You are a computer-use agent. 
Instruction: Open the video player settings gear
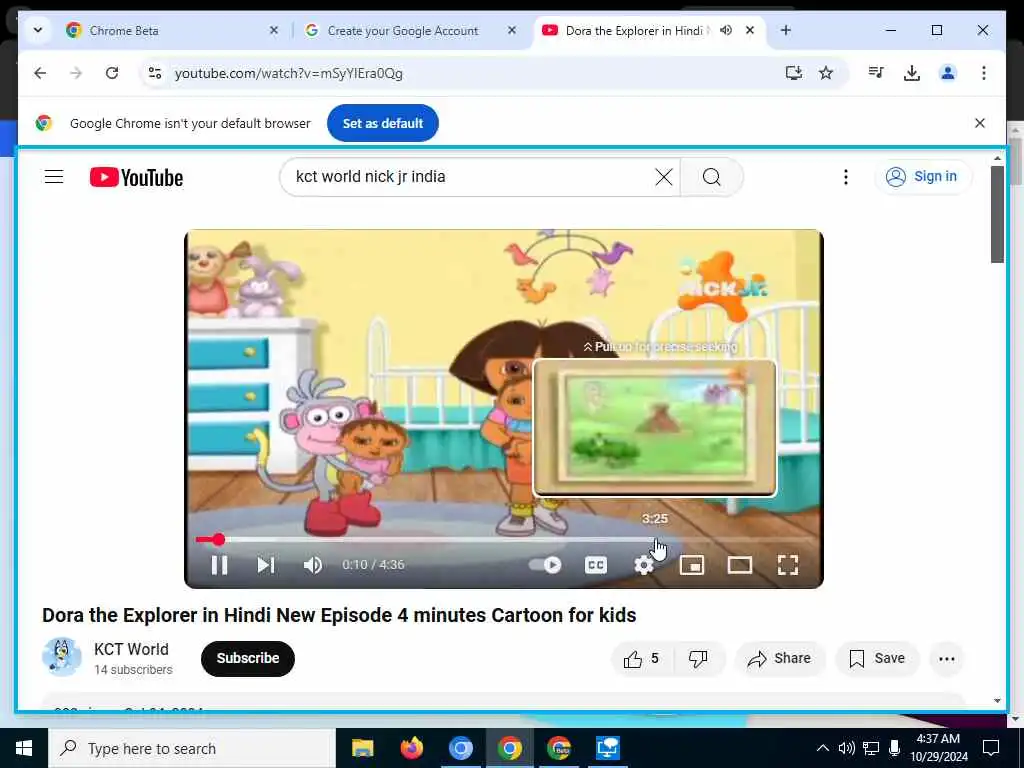(644, 565)
